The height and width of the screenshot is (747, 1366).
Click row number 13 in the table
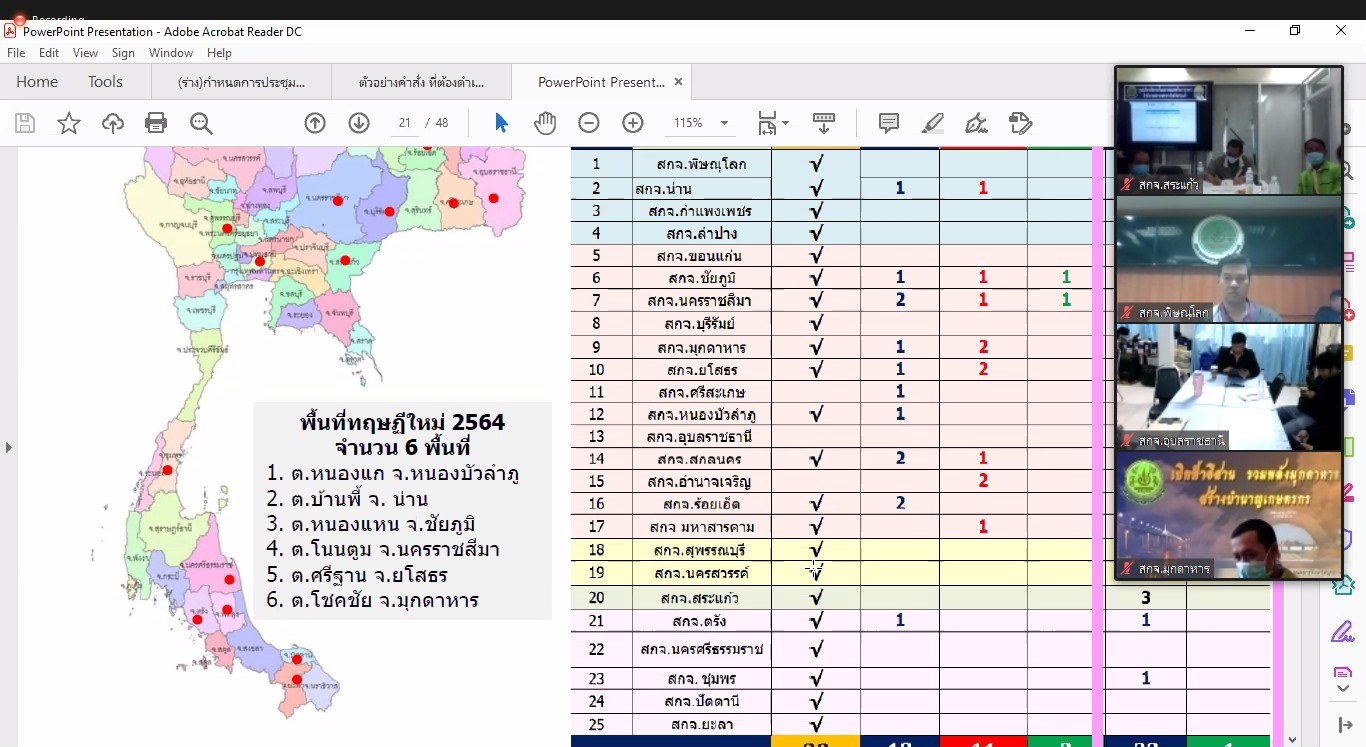coord(597,436)
